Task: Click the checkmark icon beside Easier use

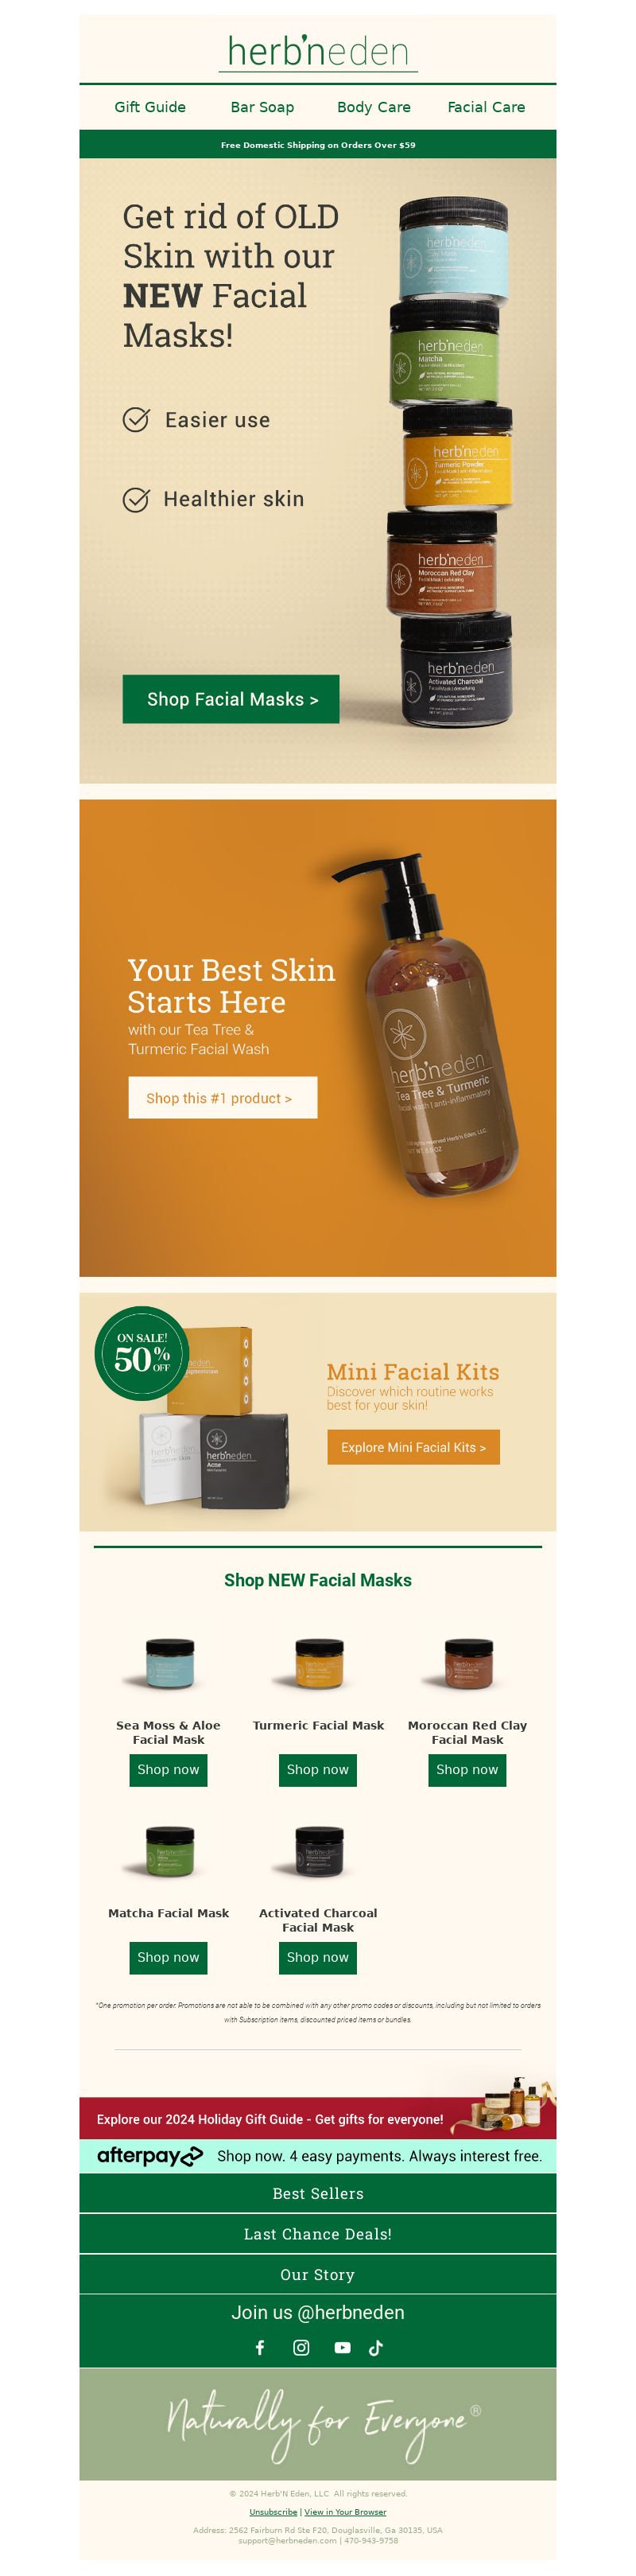Action: tap(136, 419)
